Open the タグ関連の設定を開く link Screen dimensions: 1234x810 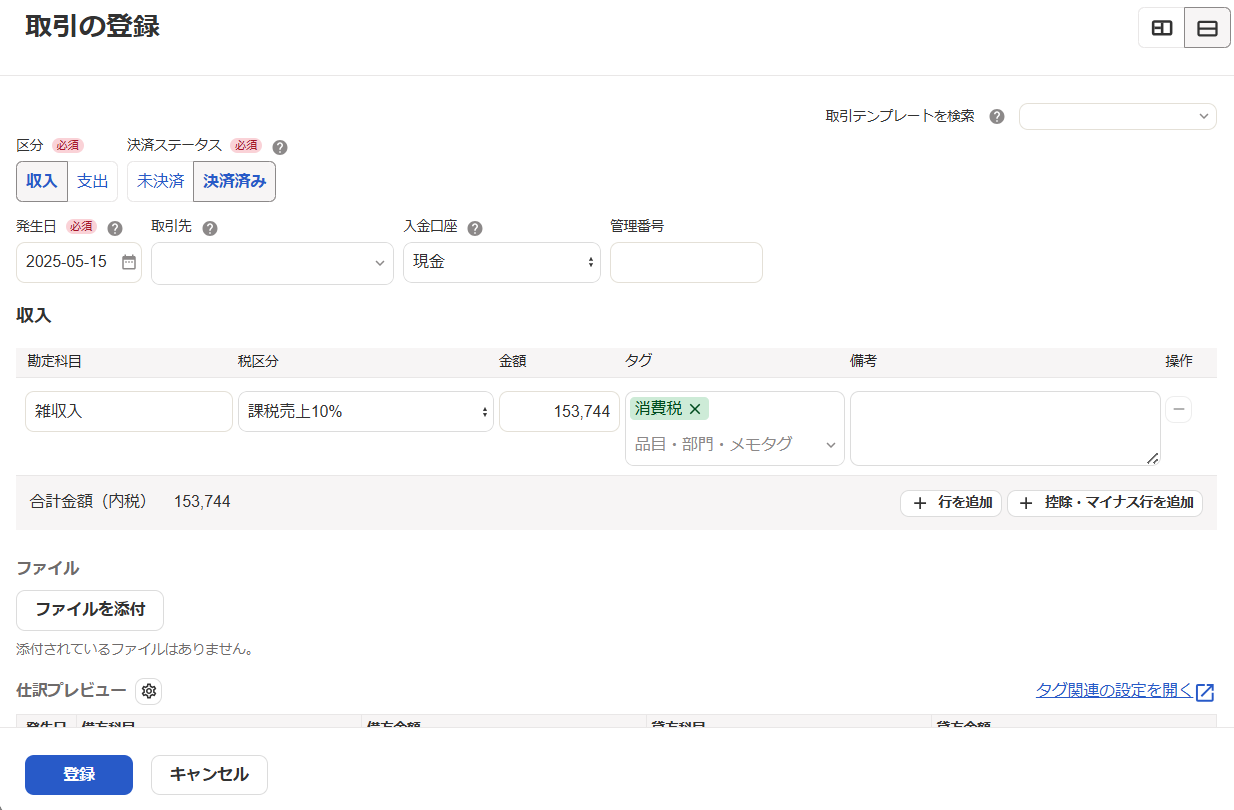pos(1114,691)
